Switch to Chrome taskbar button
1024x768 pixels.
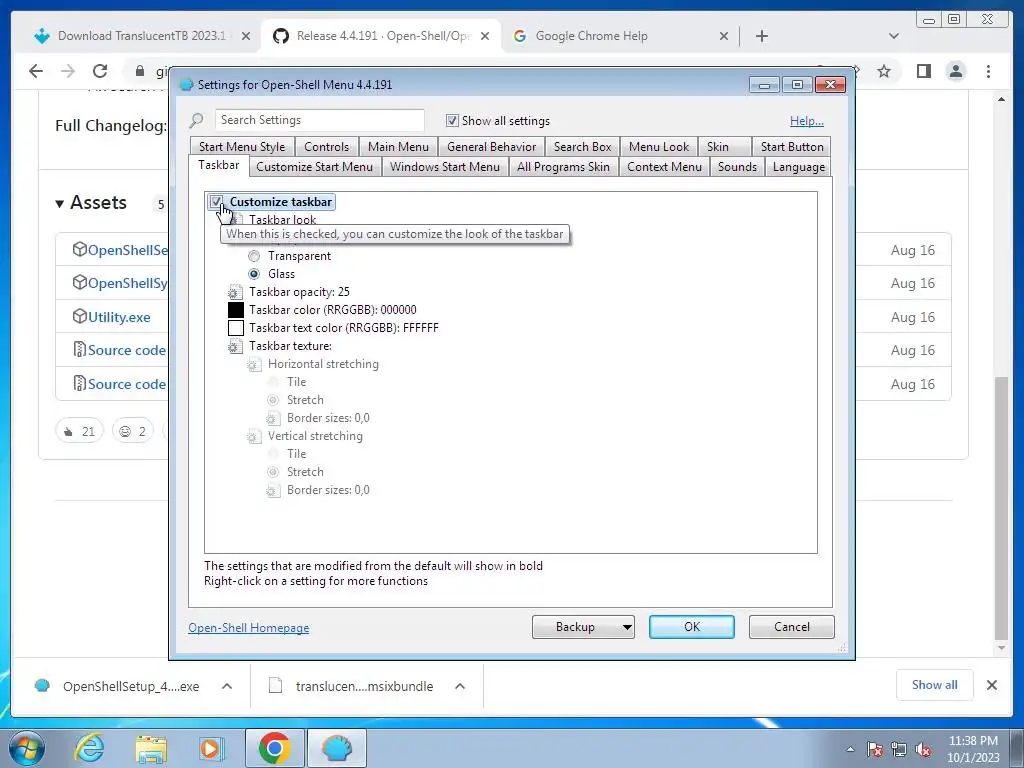(274, 748)
